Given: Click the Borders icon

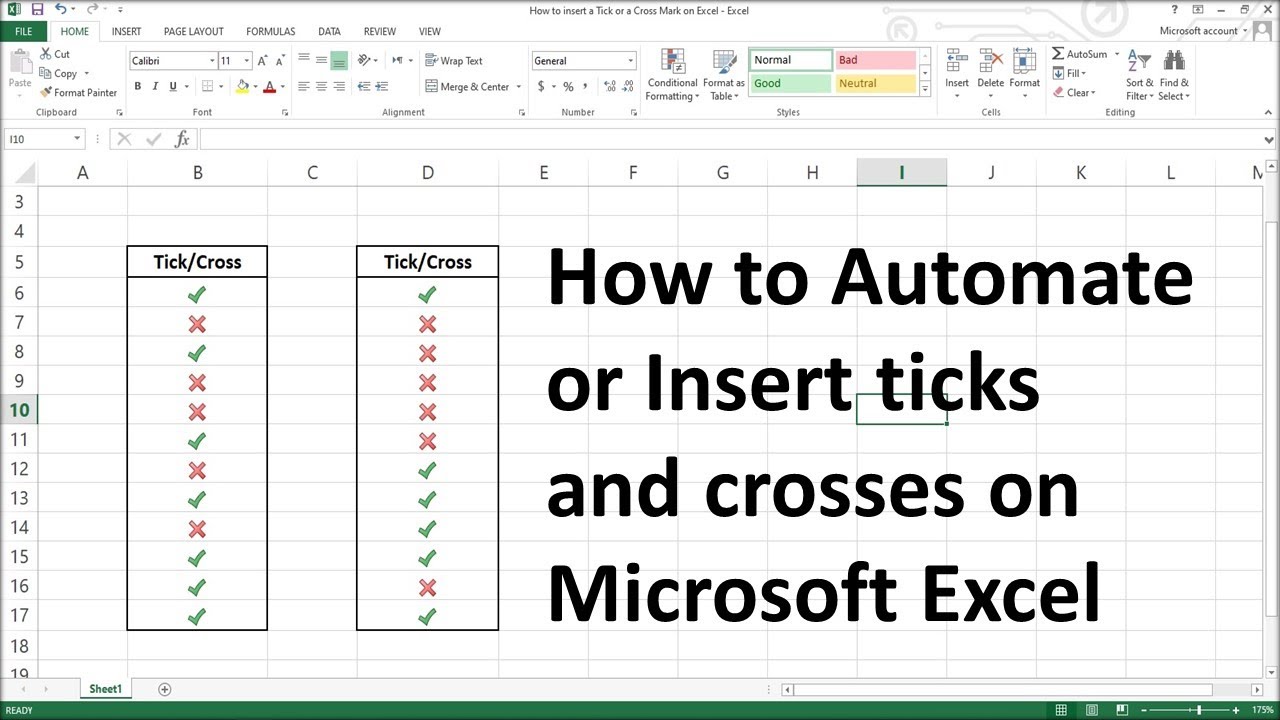Looking at the screenshot, I should point(209,87).
